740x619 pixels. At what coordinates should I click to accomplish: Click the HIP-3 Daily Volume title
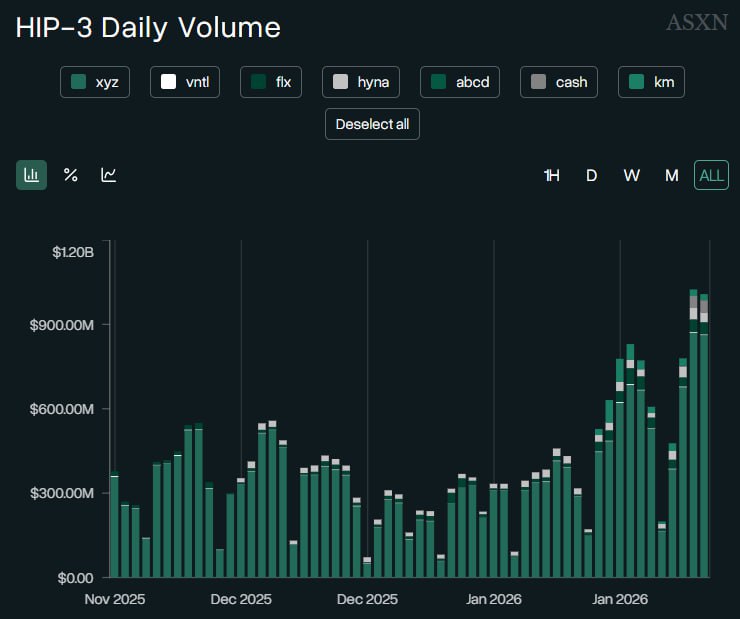(x=148, y=27)
